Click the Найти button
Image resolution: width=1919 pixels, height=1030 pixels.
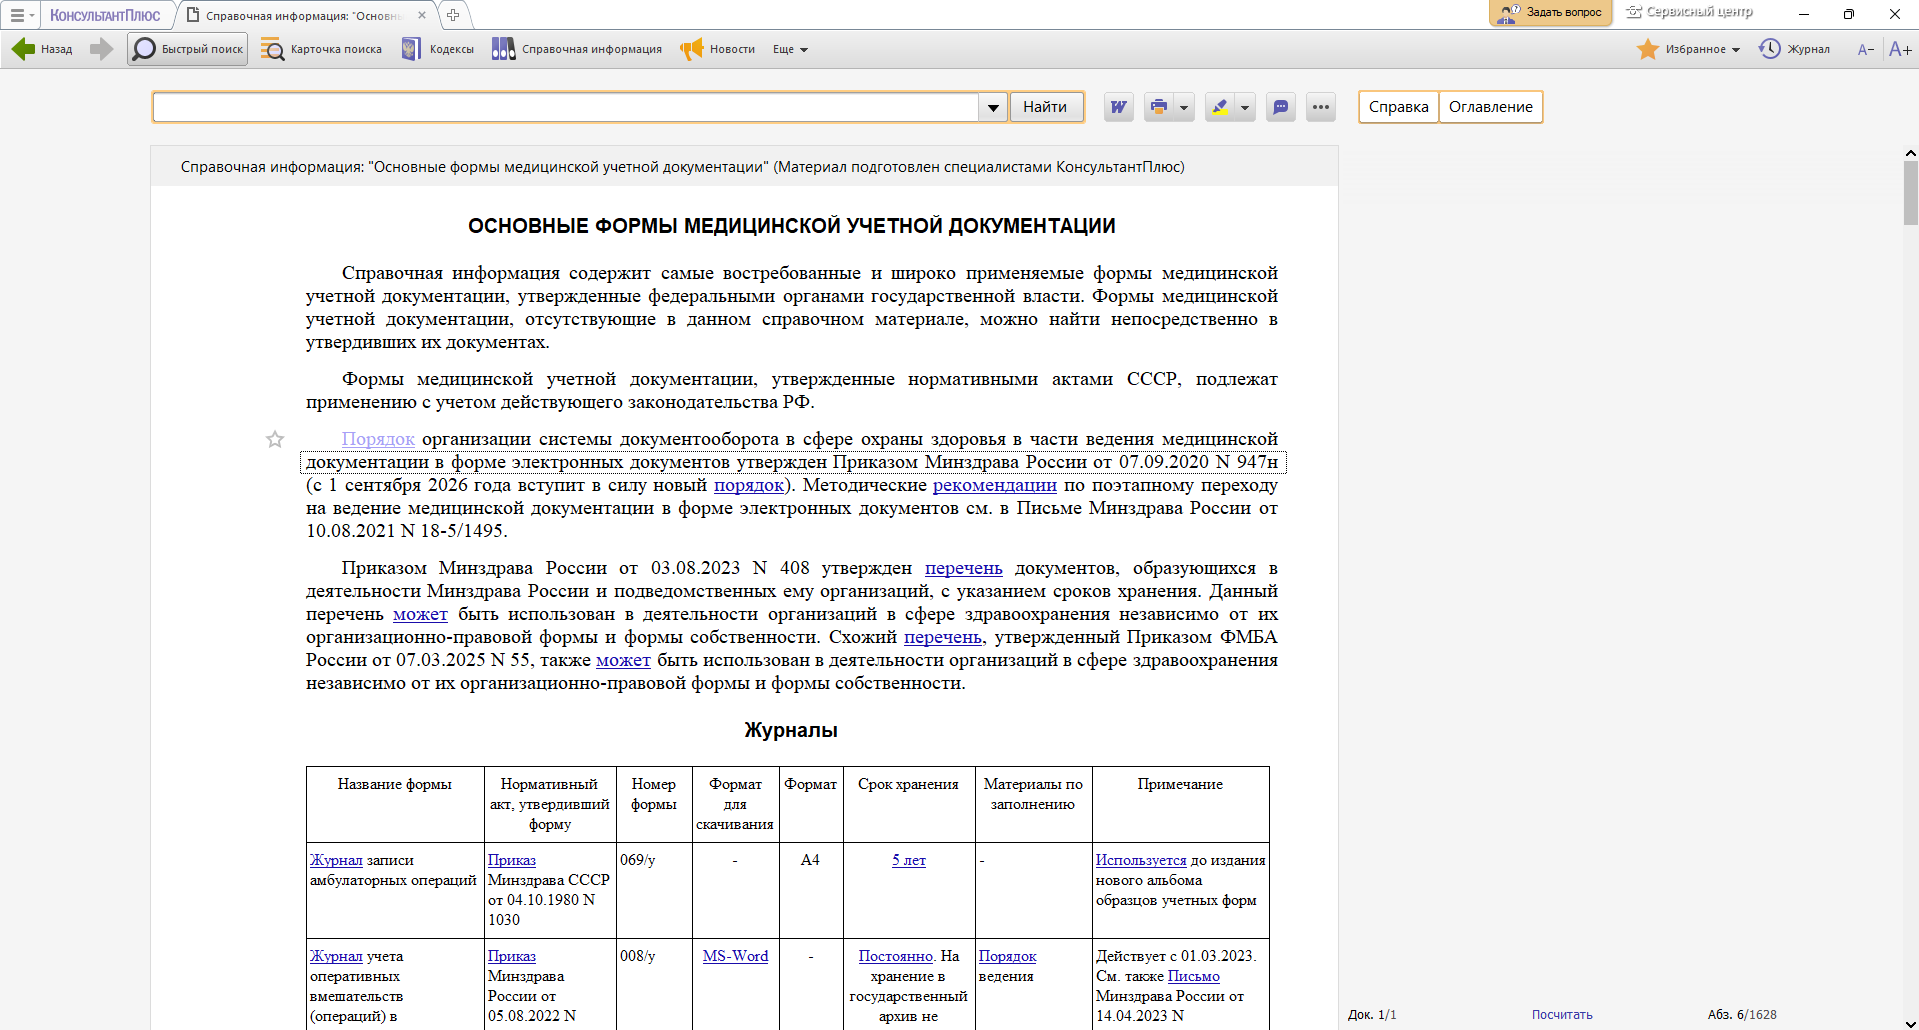[1046, 107]
